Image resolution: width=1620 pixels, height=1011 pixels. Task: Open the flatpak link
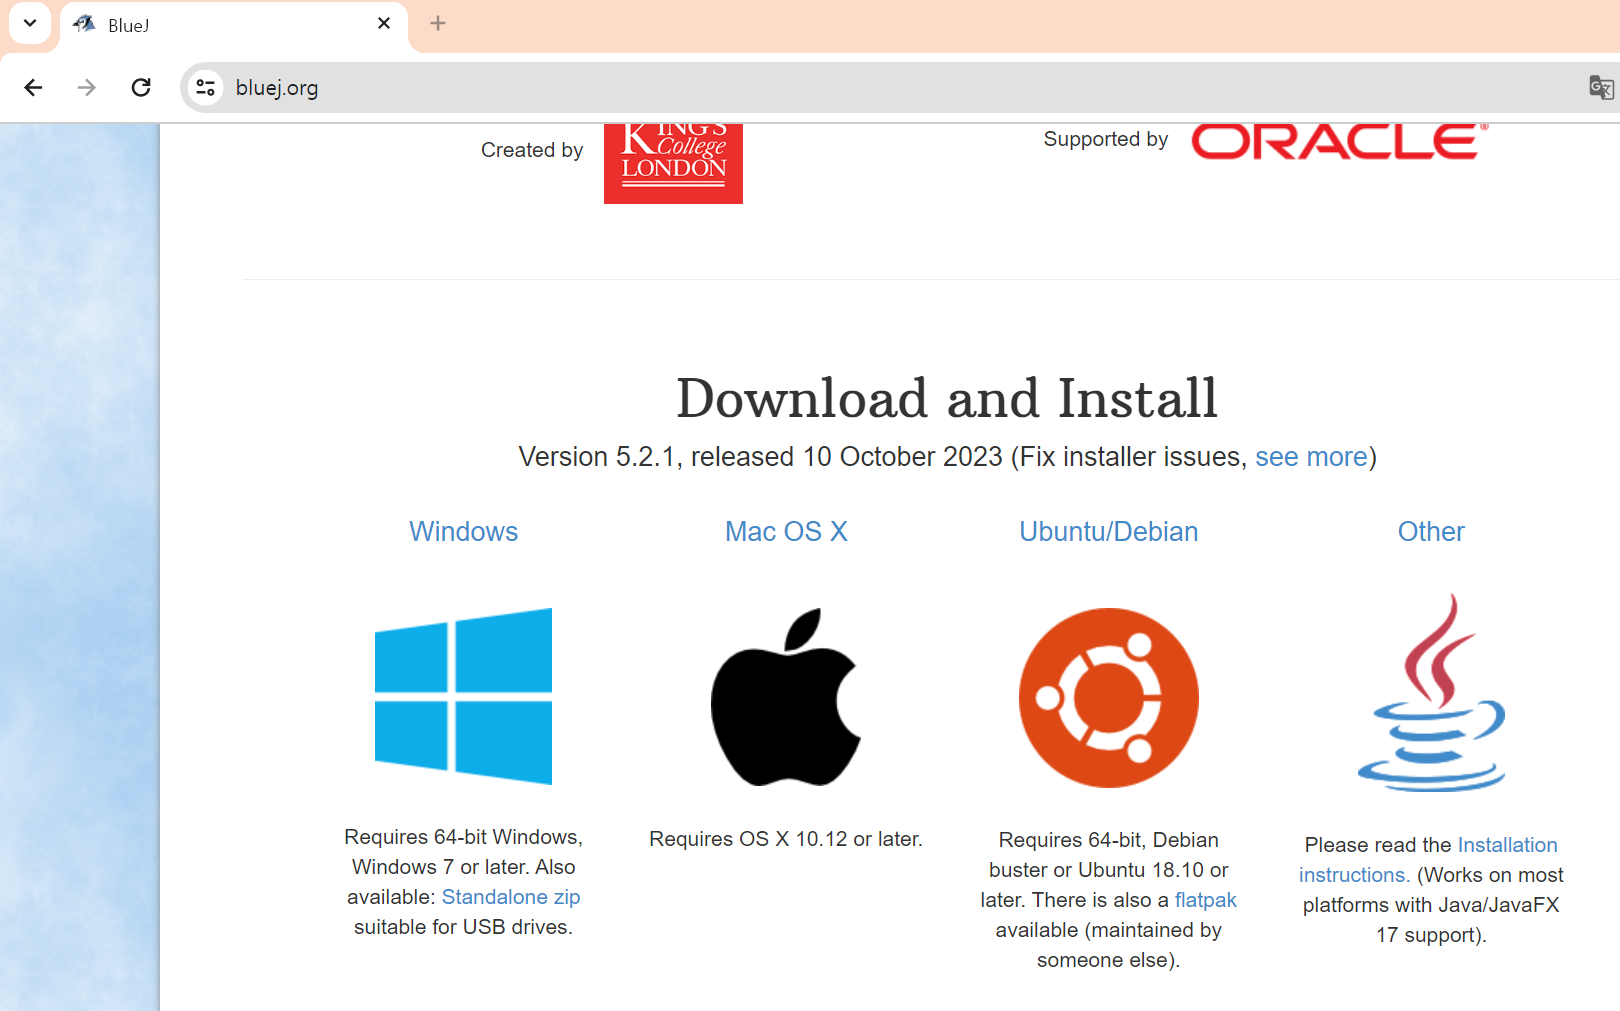[1206, 900]
